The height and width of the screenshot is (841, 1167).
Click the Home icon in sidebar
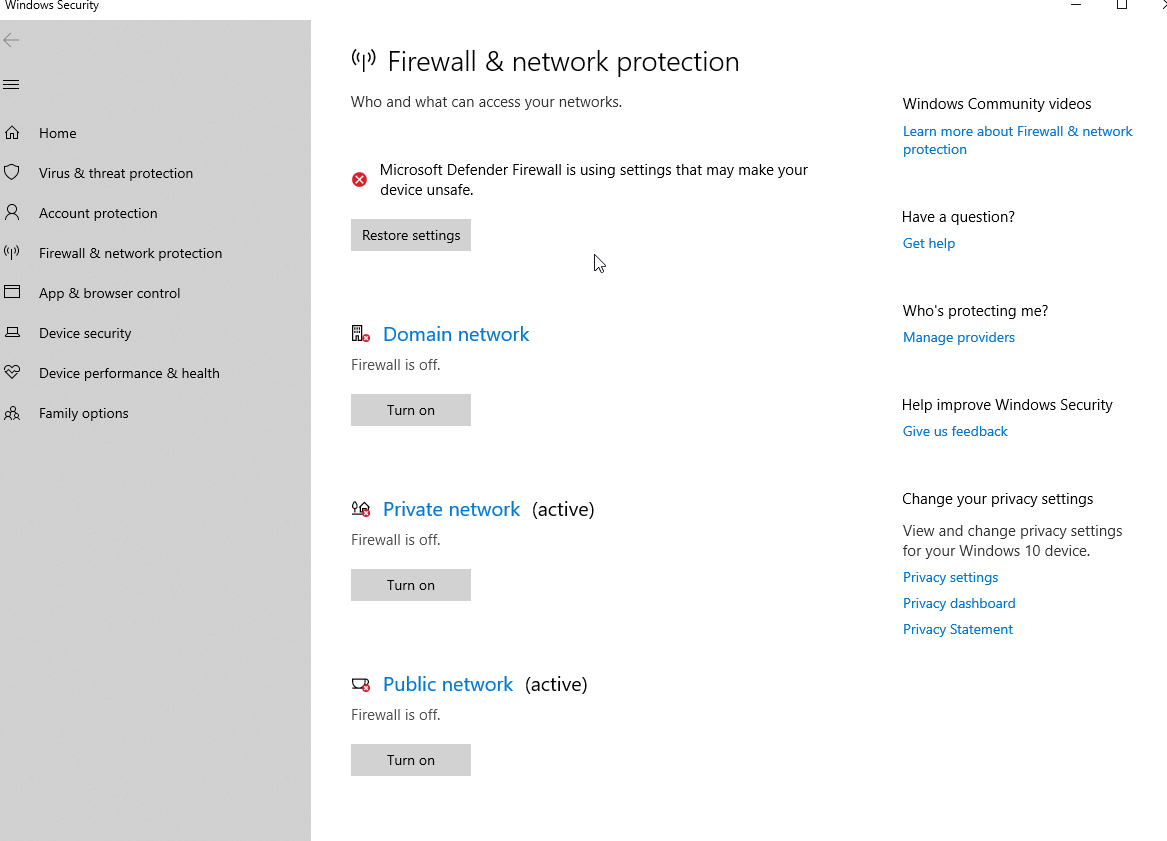[x=12, y=133]
